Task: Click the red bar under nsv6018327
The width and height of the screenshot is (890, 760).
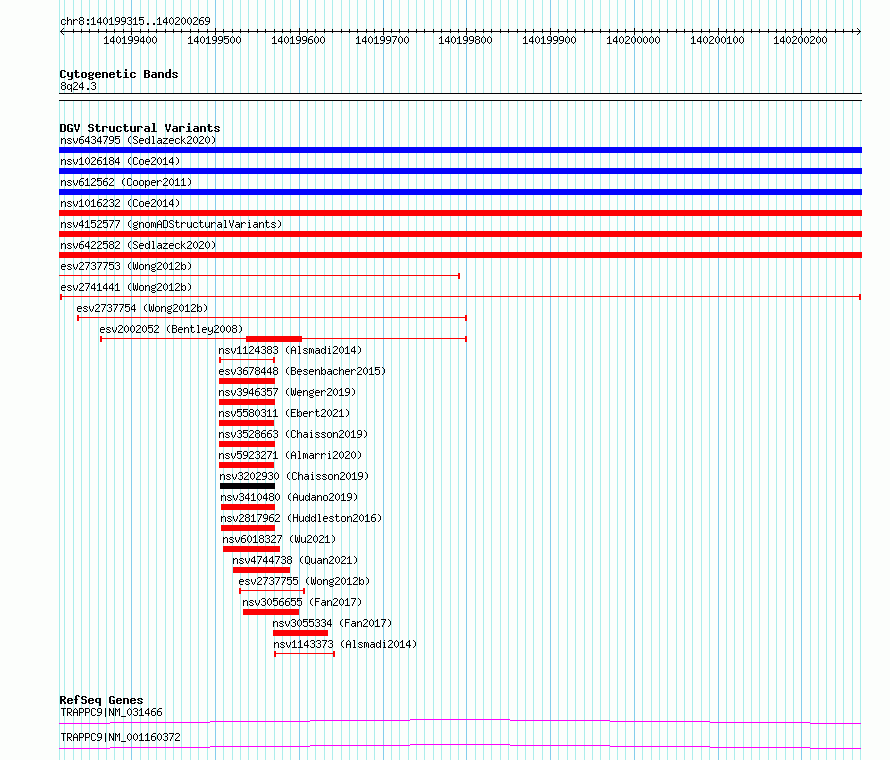Action: pyautogui.click(x=251, y=549)
